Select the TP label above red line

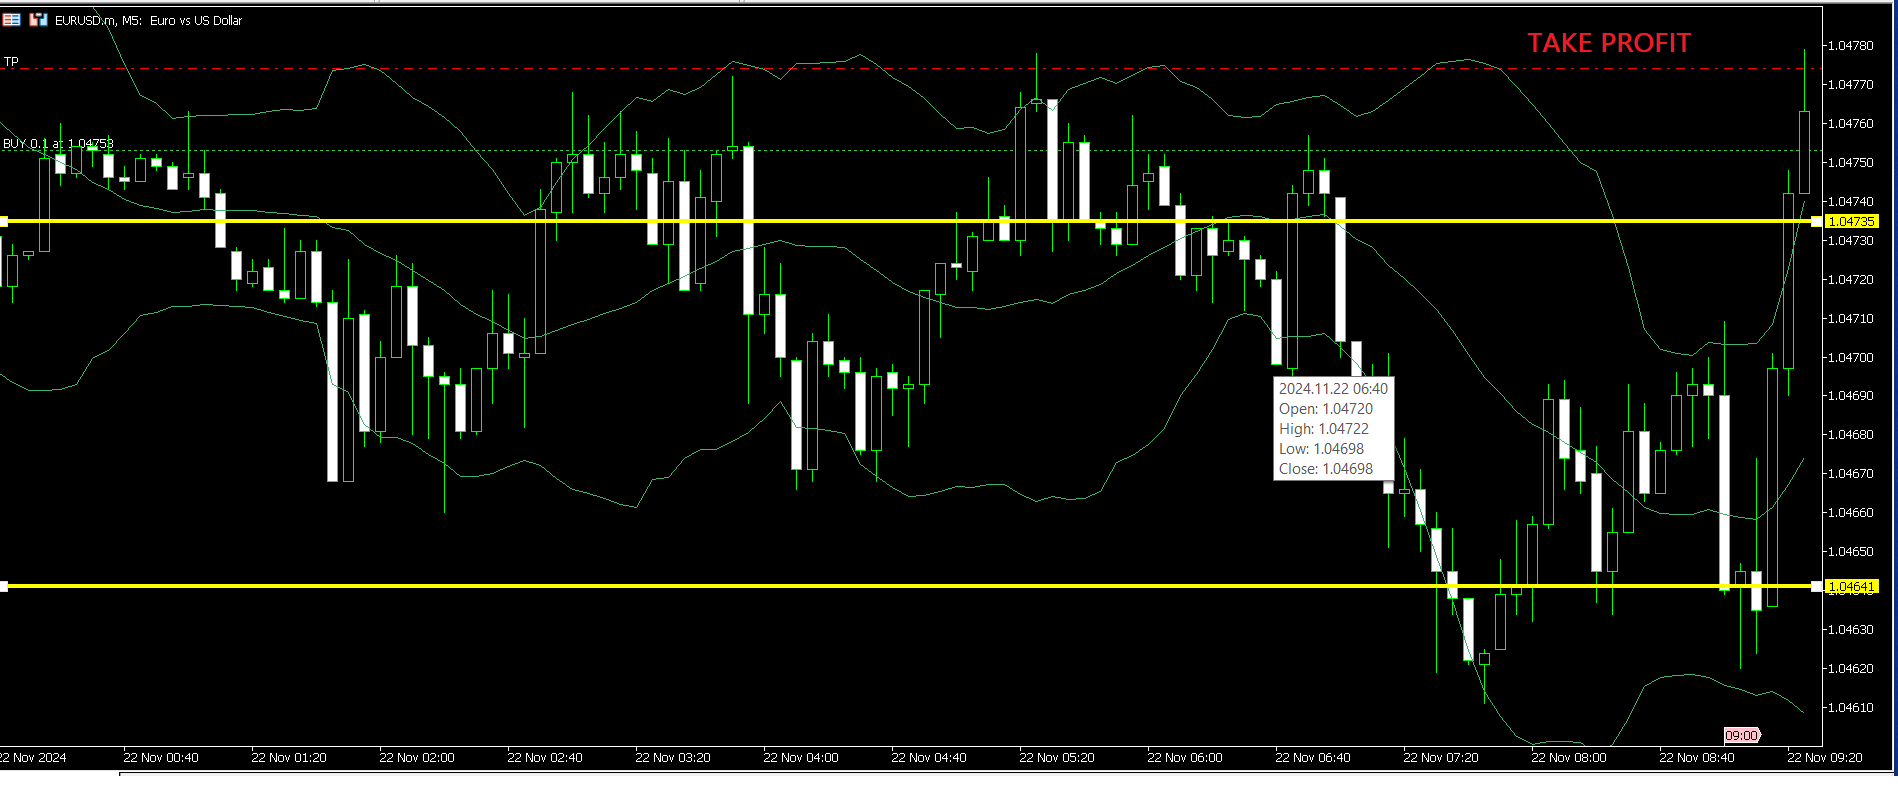click(x=12, y=61)
